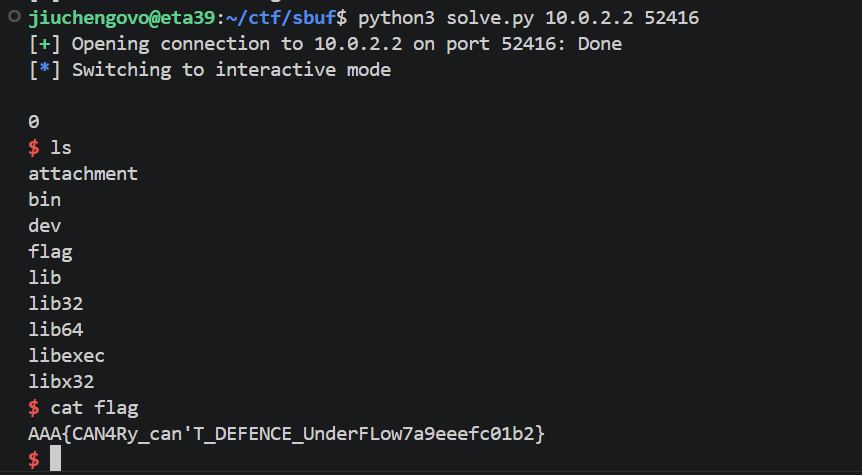Click the username jiuchengovo@eta39 in the prompt
862x475 pixels.
[x=121, y=18]
